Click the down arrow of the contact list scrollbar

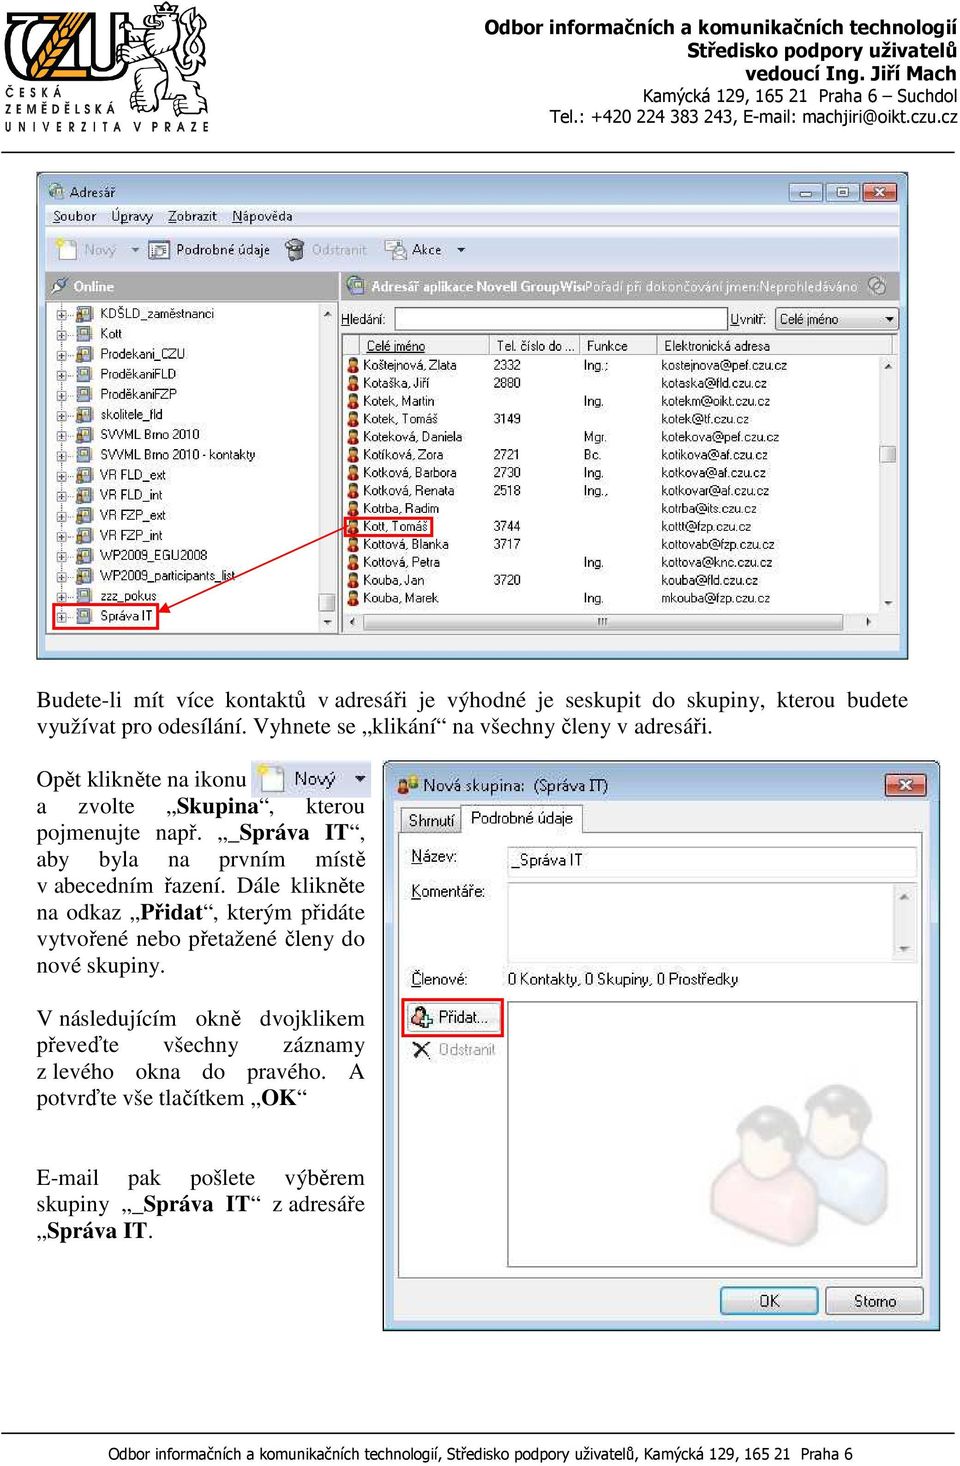(888, 603)
